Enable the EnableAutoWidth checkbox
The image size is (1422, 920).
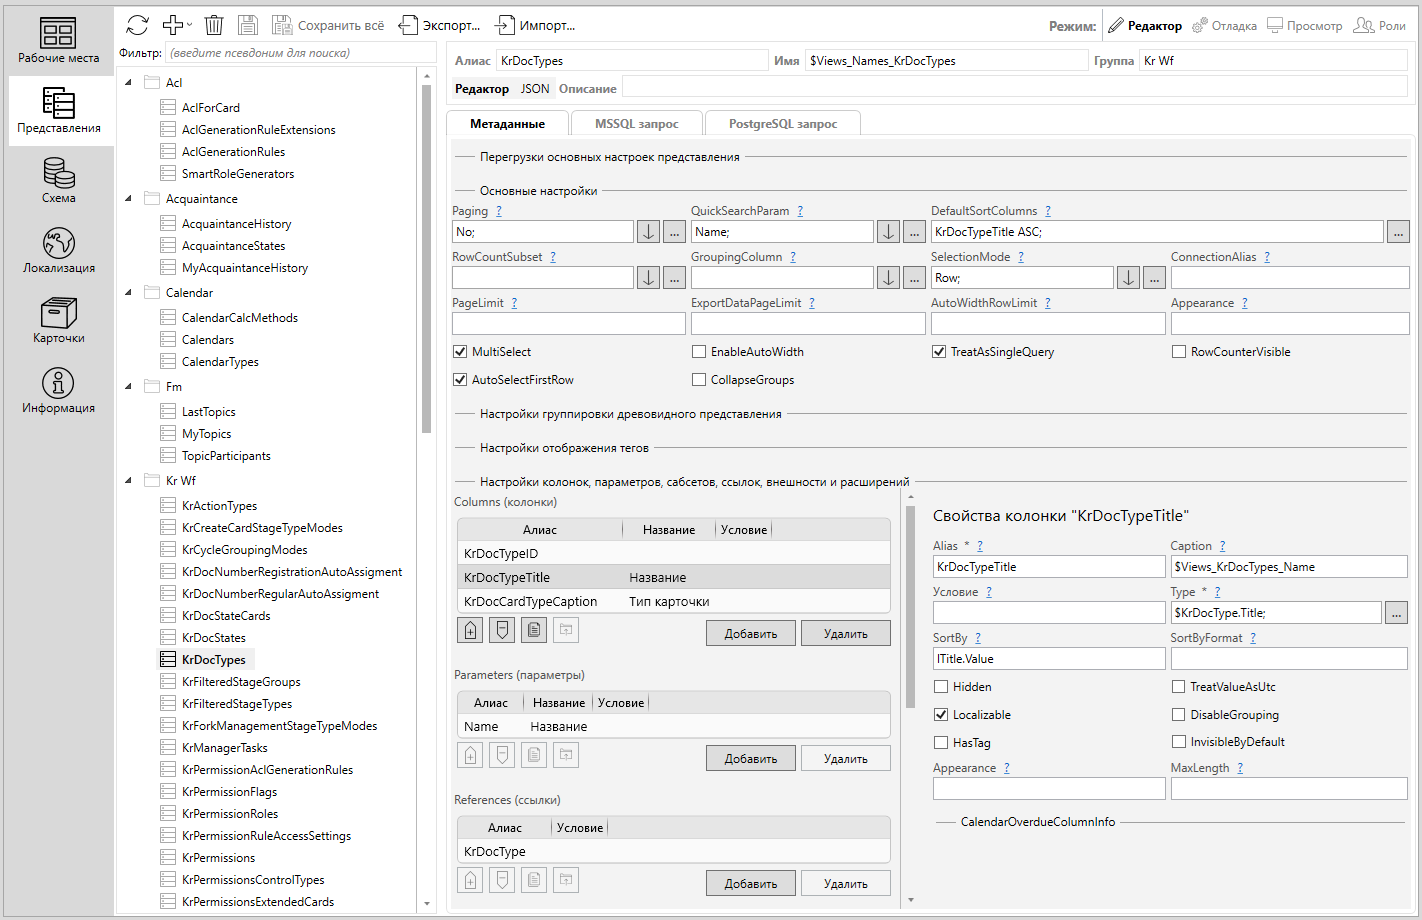pos(700,352)
